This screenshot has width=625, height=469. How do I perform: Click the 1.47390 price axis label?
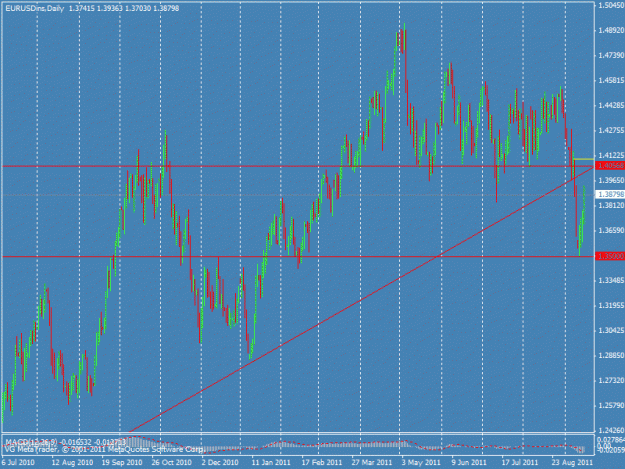coord(611,55)
